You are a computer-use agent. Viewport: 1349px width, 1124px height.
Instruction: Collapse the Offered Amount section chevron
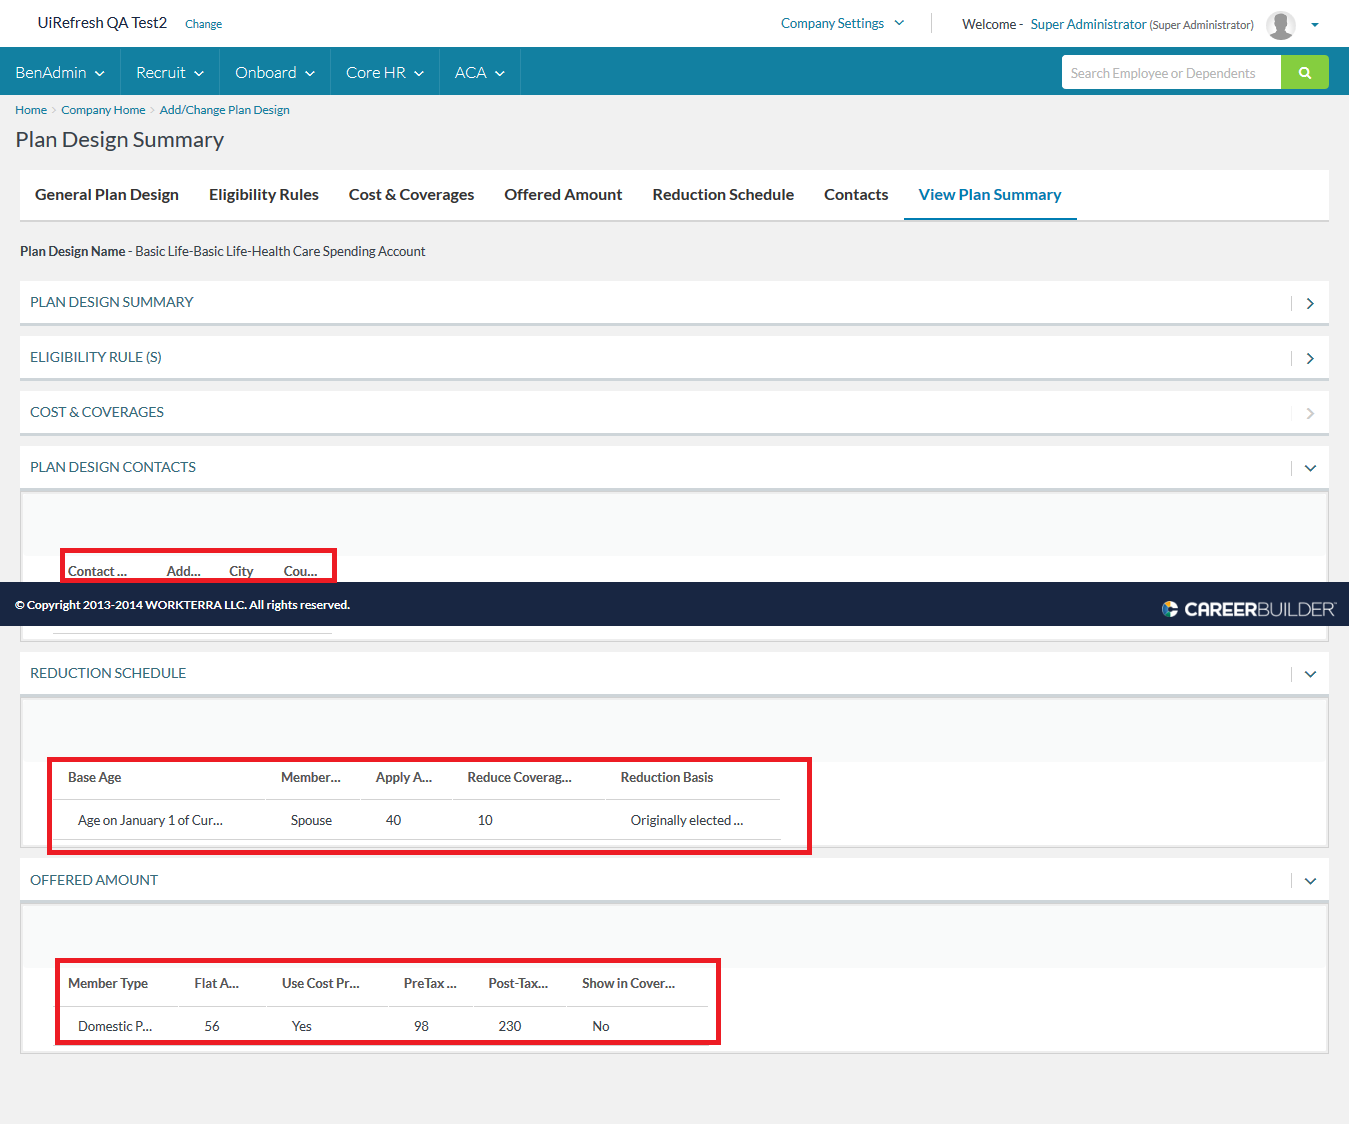coord(1310,881)
